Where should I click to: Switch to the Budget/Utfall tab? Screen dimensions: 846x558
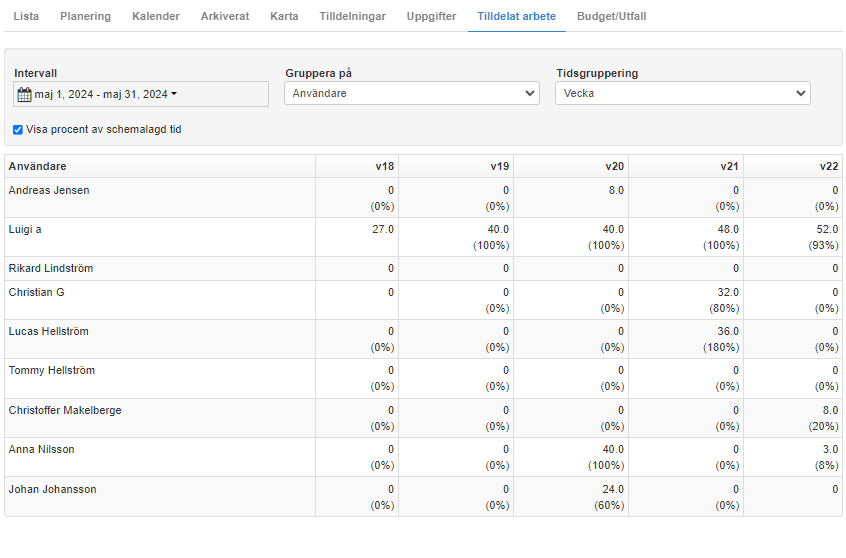coord(611,16)
